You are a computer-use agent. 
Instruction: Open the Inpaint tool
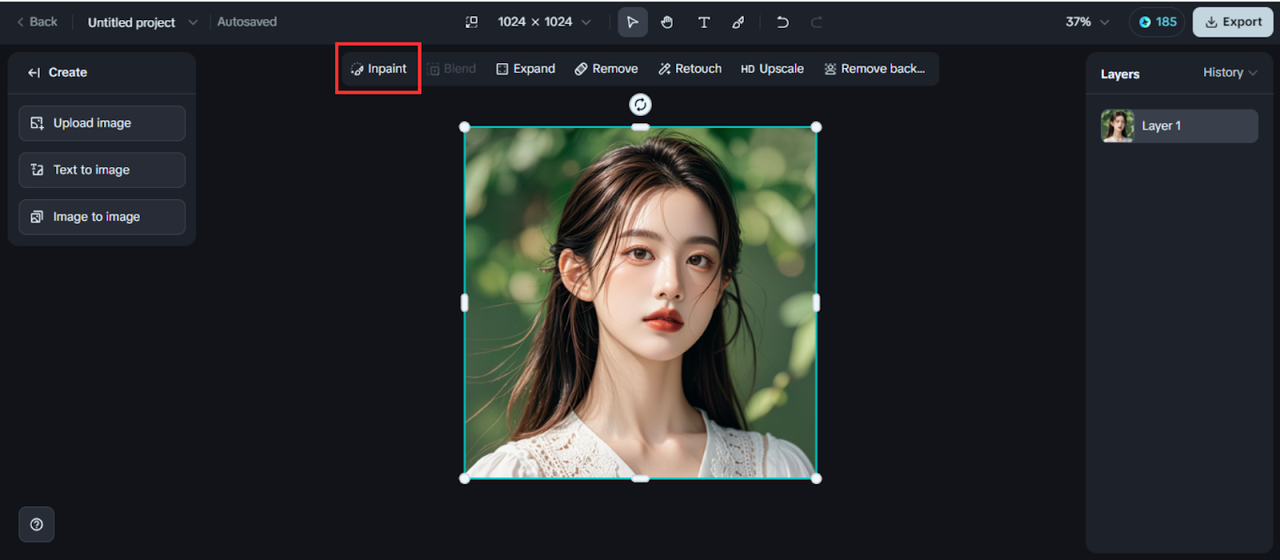(x=378, y=69)
